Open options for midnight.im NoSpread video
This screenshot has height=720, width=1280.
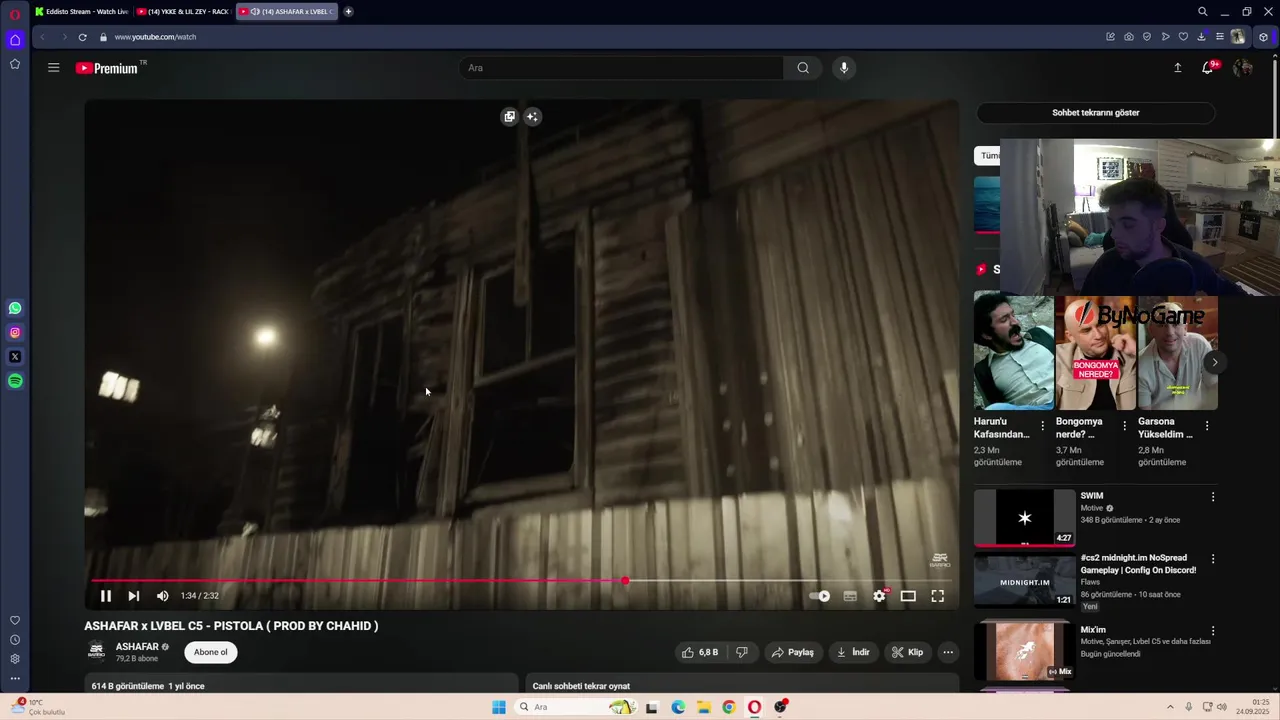pos(1213,559)
